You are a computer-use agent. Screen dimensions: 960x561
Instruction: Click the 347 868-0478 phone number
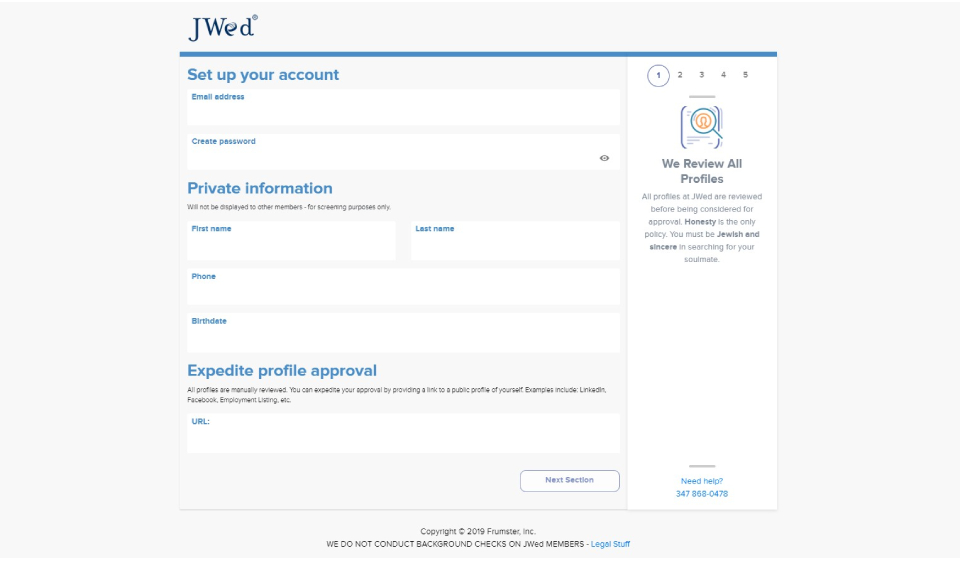pyautogui.click(x=702, y=494)
